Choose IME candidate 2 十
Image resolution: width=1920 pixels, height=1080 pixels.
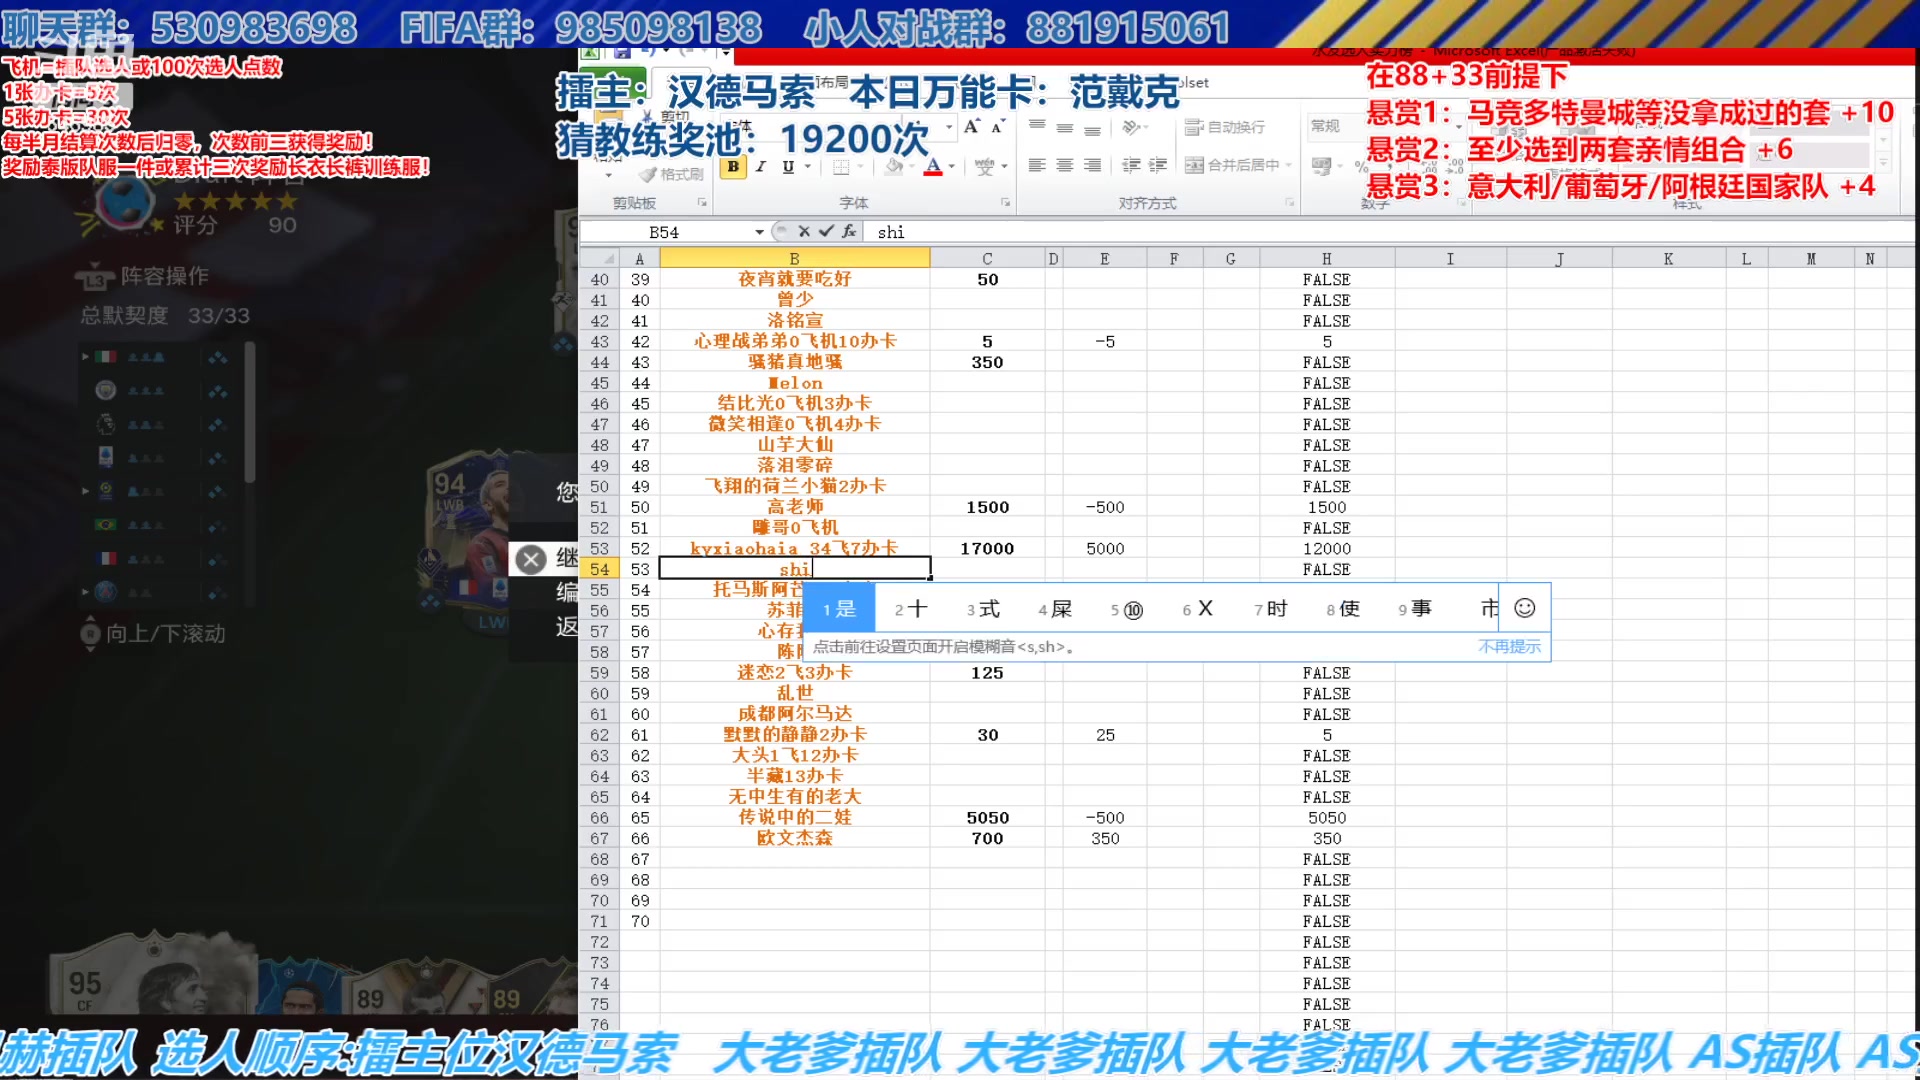click(911, 609)
